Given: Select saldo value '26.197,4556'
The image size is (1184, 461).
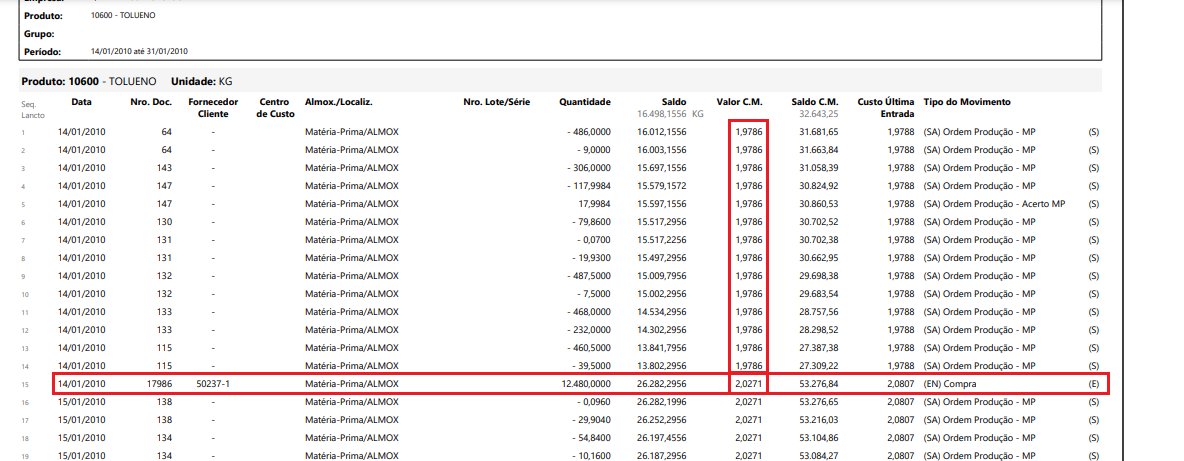Looking at the screenshot, I should pyautogui.click(x=661, y=438).
